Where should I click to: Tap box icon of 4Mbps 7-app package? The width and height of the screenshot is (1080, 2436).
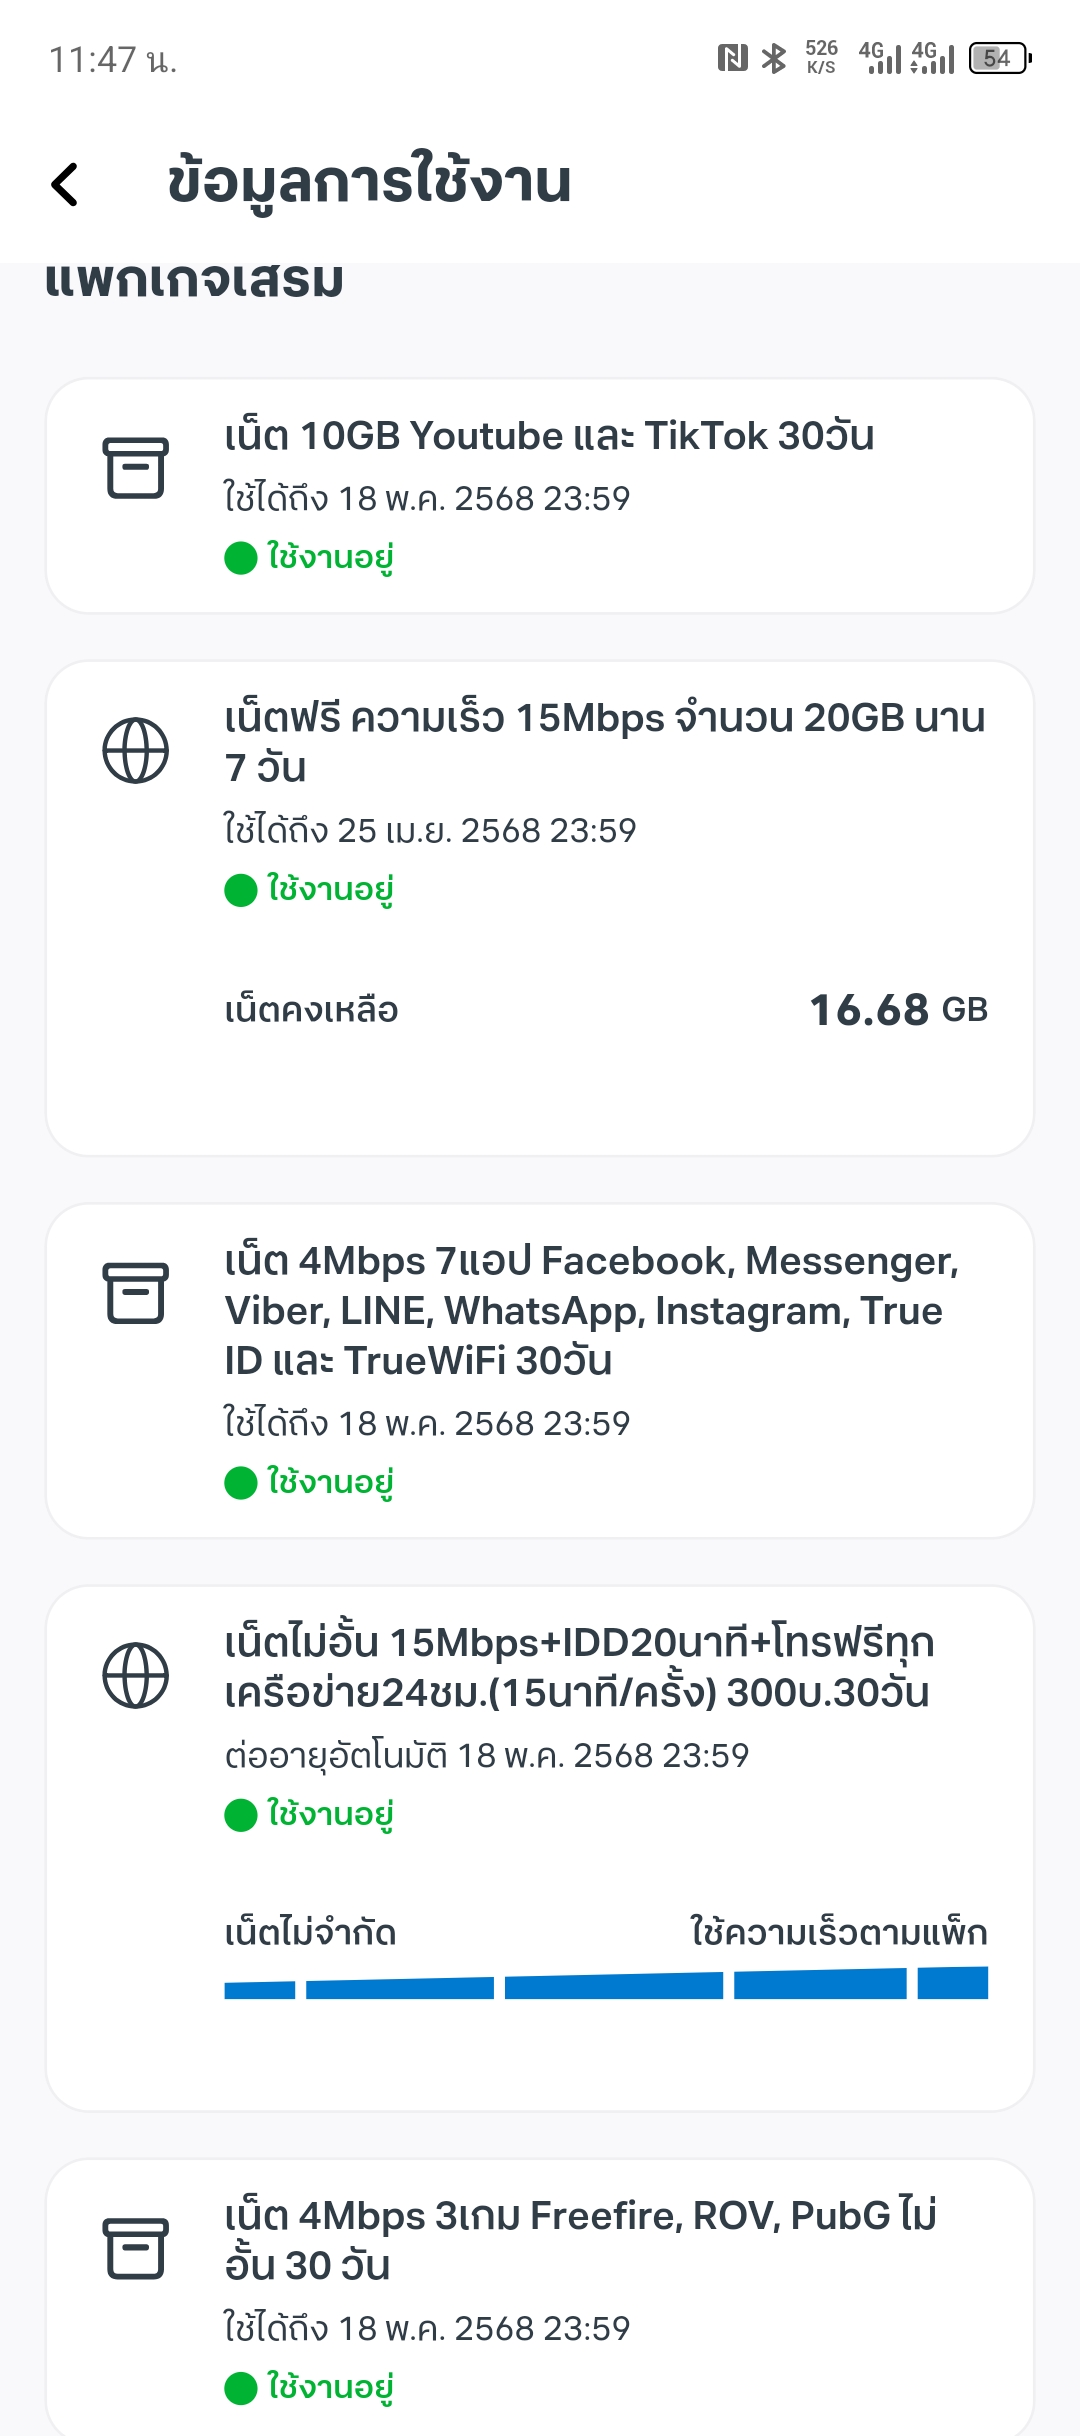click(x=136, y=1292)
